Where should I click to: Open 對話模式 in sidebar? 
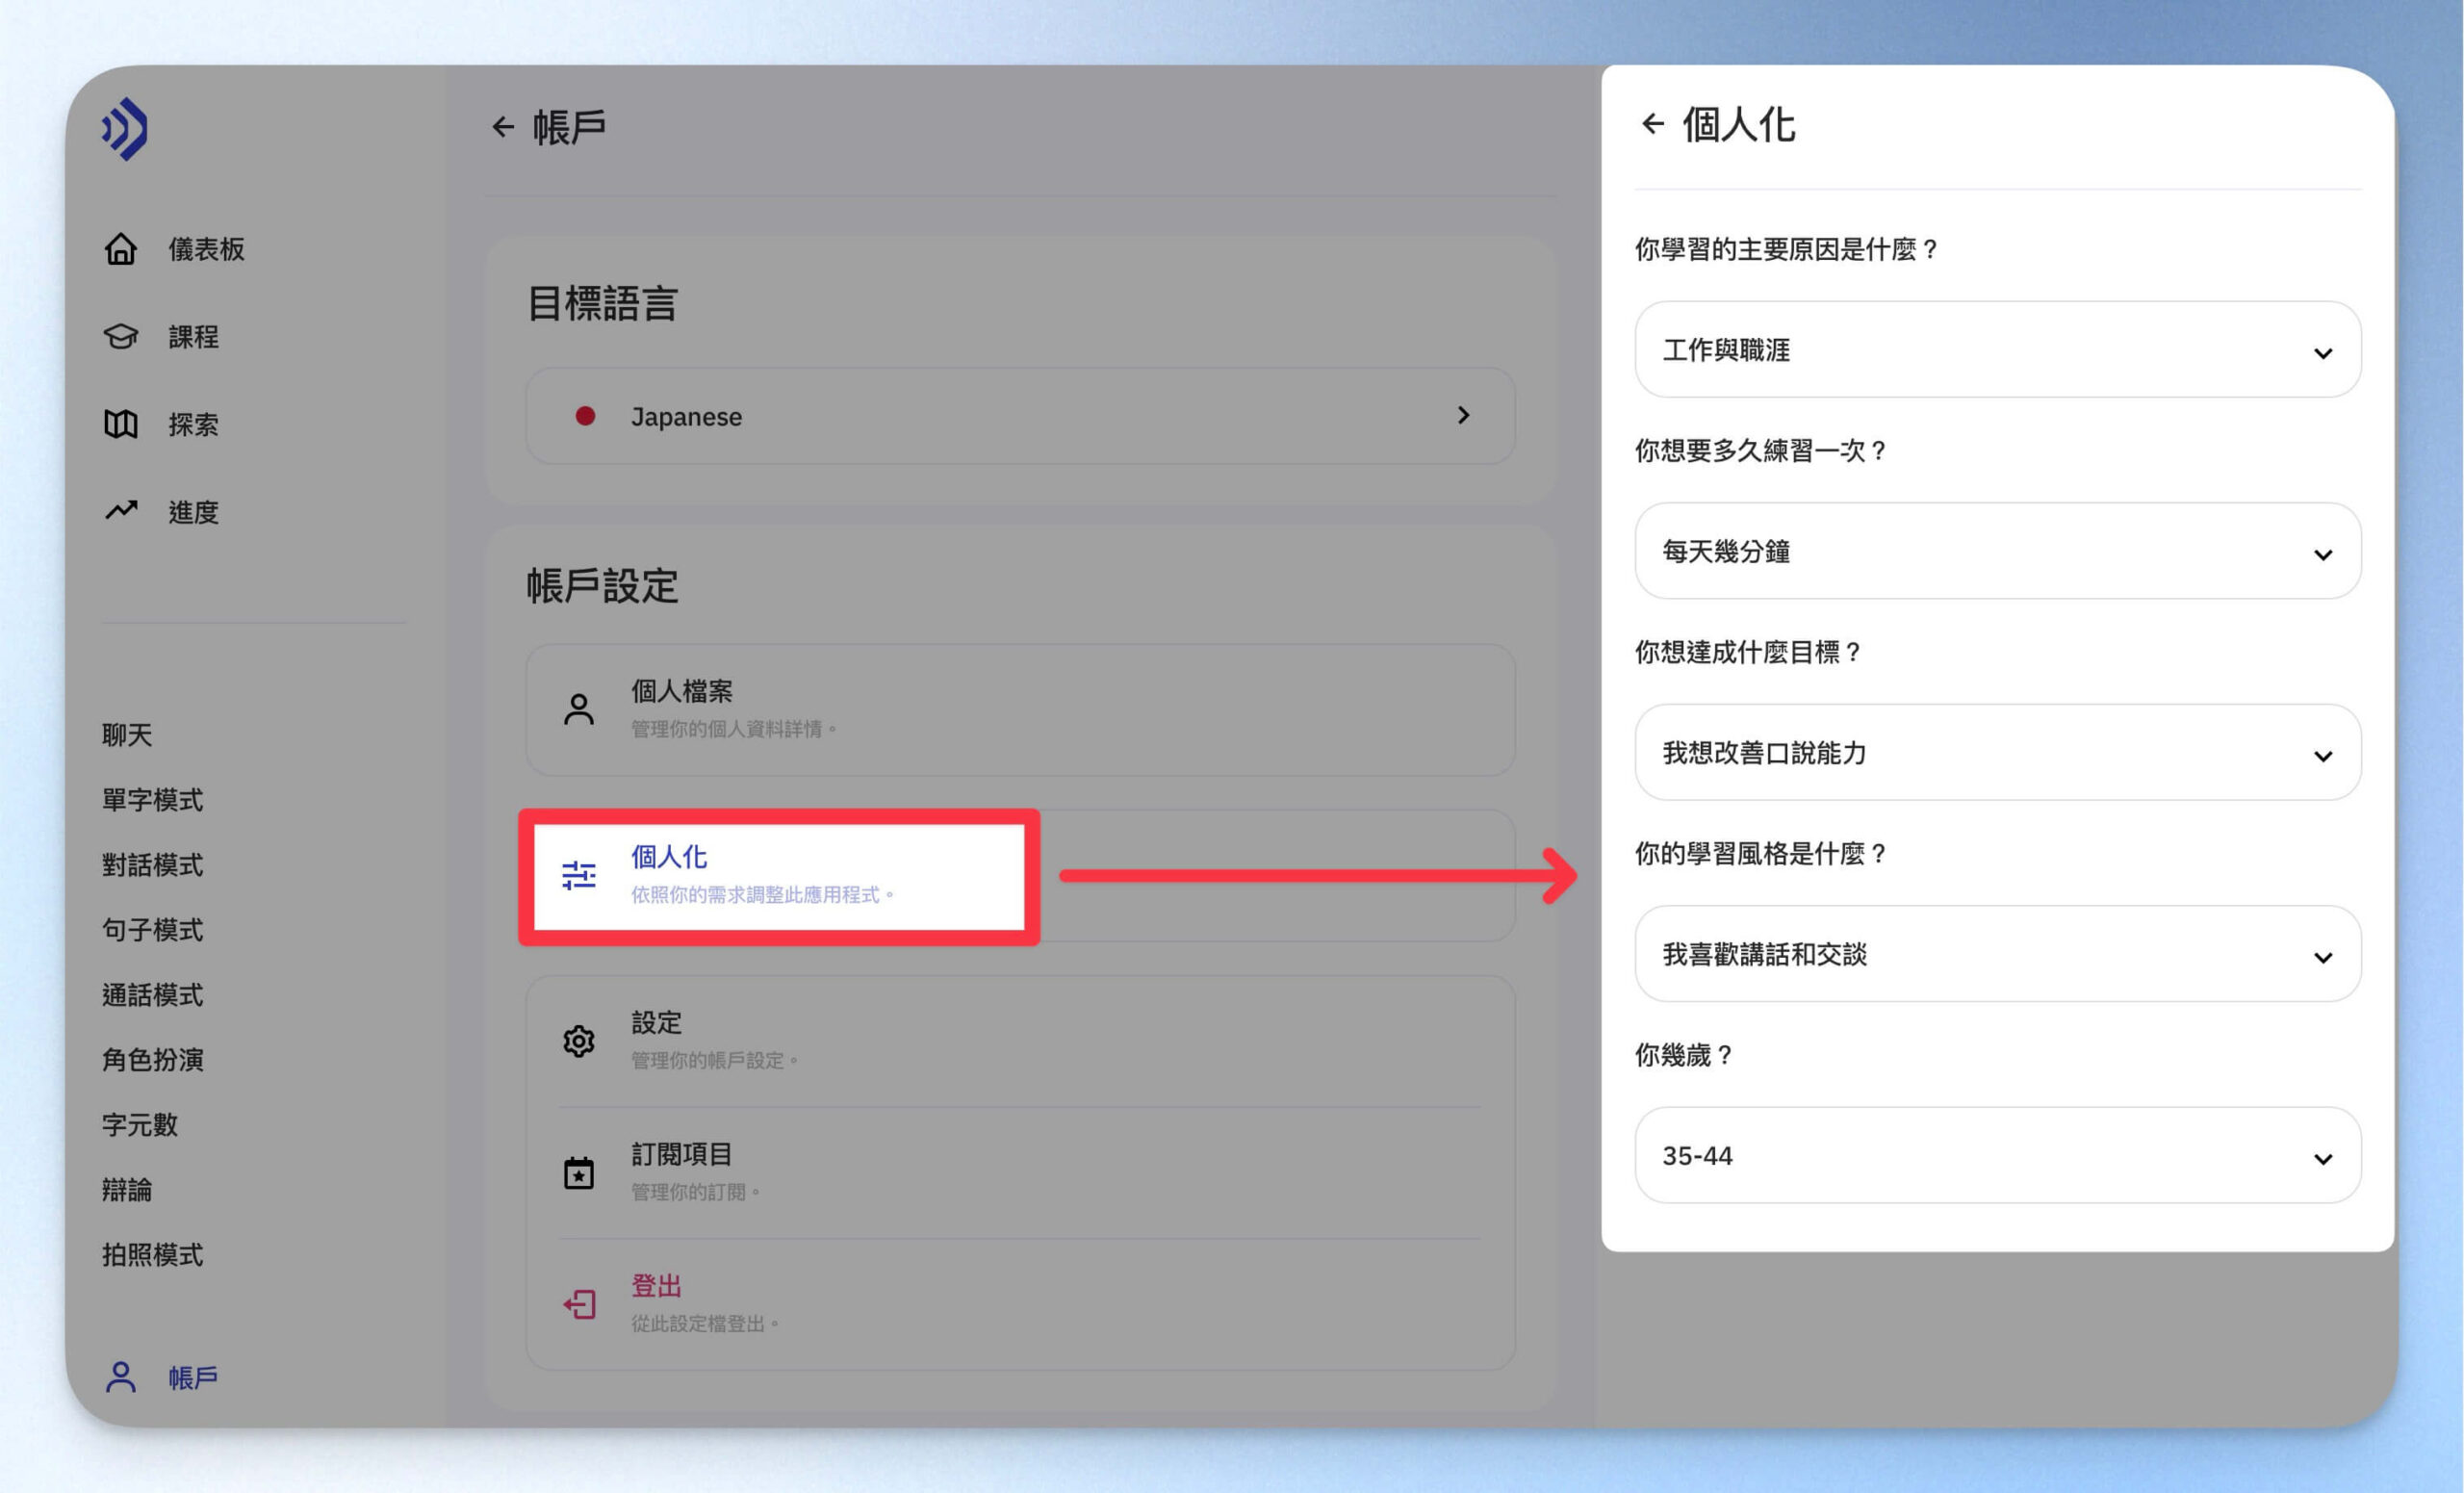click(x=152, y=865)
